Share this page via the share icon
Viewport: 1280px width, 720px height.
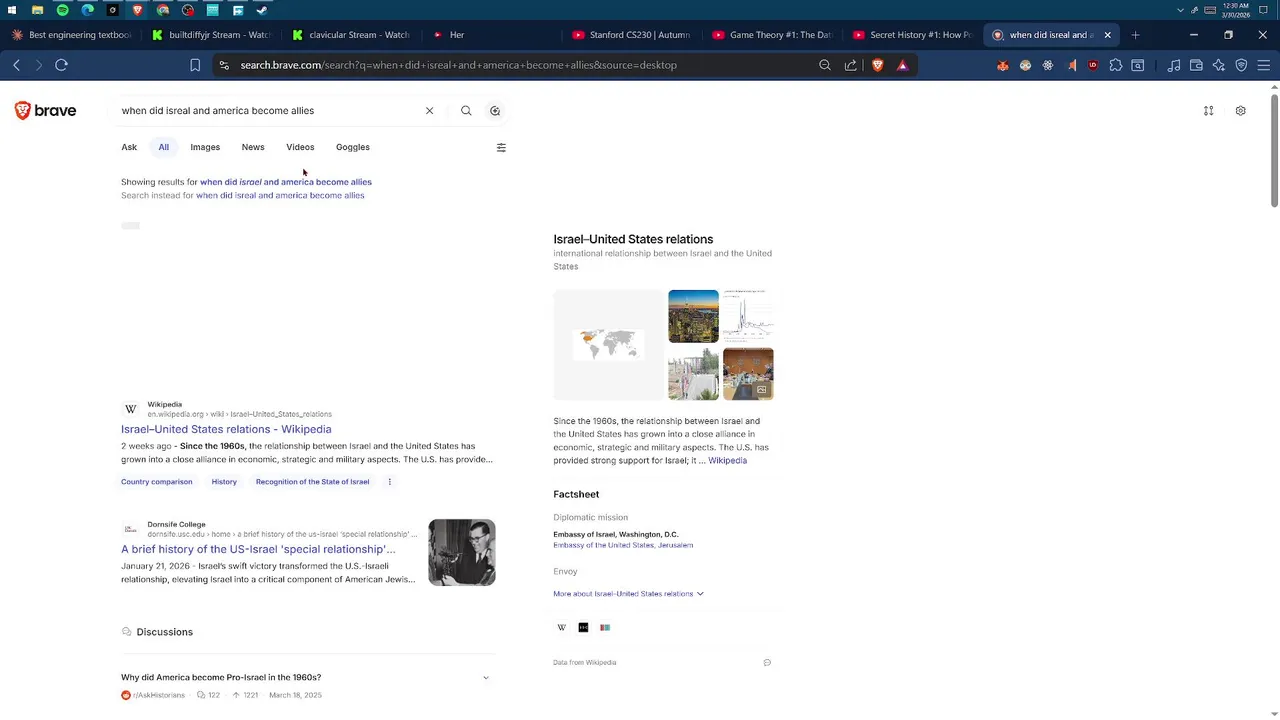(x=850, y=65)
